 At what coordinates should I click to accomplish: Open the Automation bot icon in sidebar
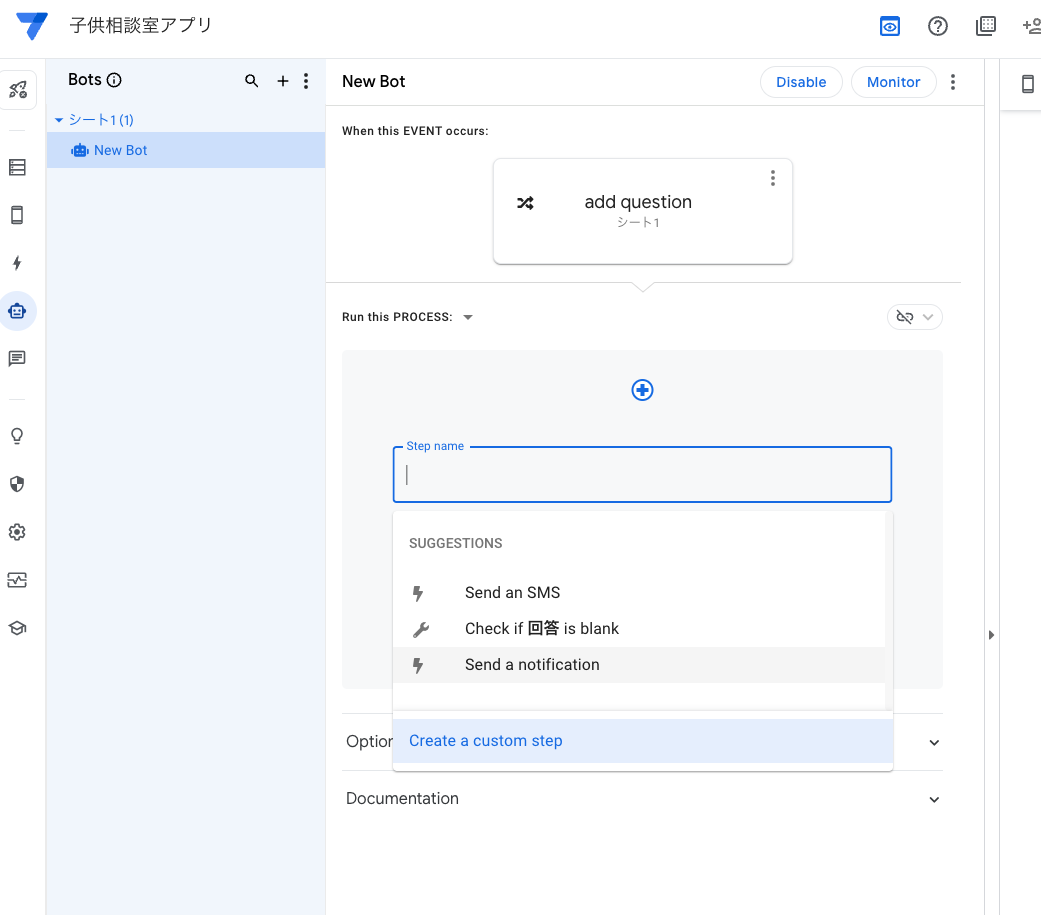point(17,311)
